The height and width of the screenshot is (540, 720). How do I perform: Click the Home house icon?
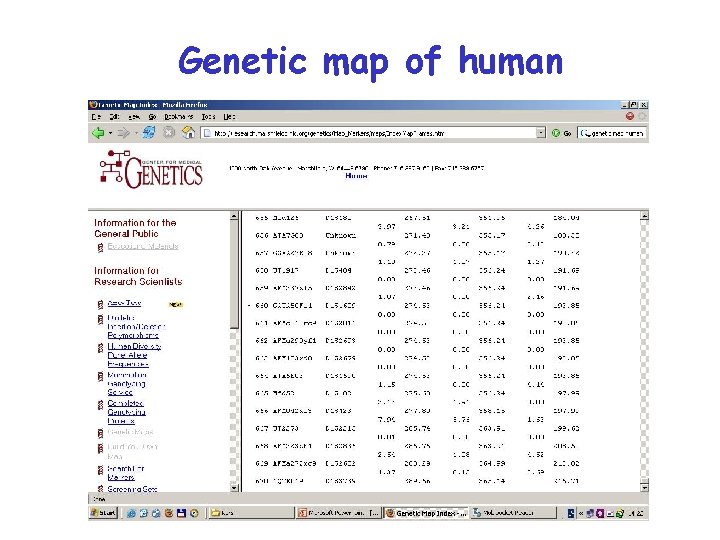(x=188, y=133)
